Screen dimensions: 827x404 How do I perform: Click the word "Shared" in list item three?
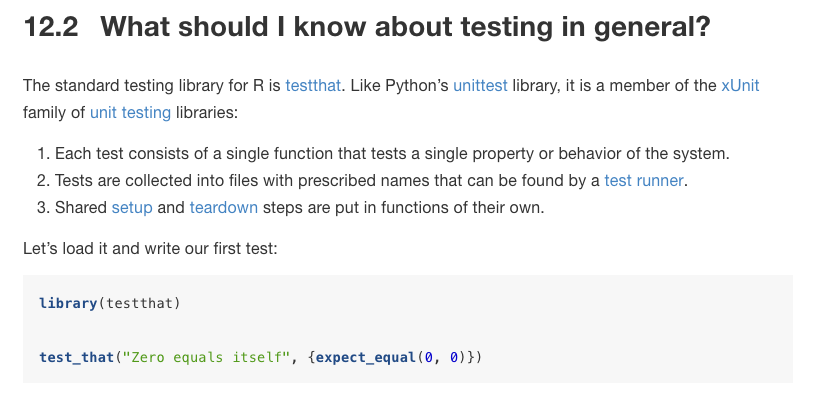[81, 207]
